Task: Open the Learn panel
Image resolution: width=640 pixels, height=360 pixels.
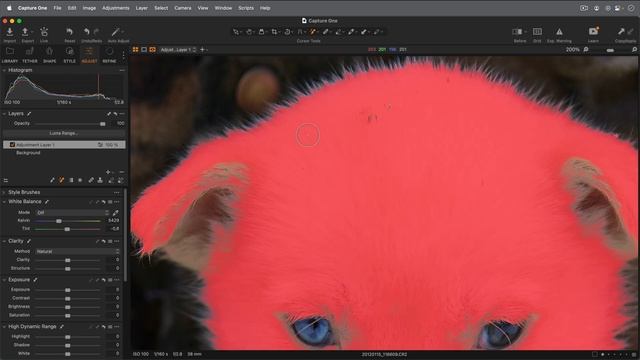Action: tap(593, 31)
